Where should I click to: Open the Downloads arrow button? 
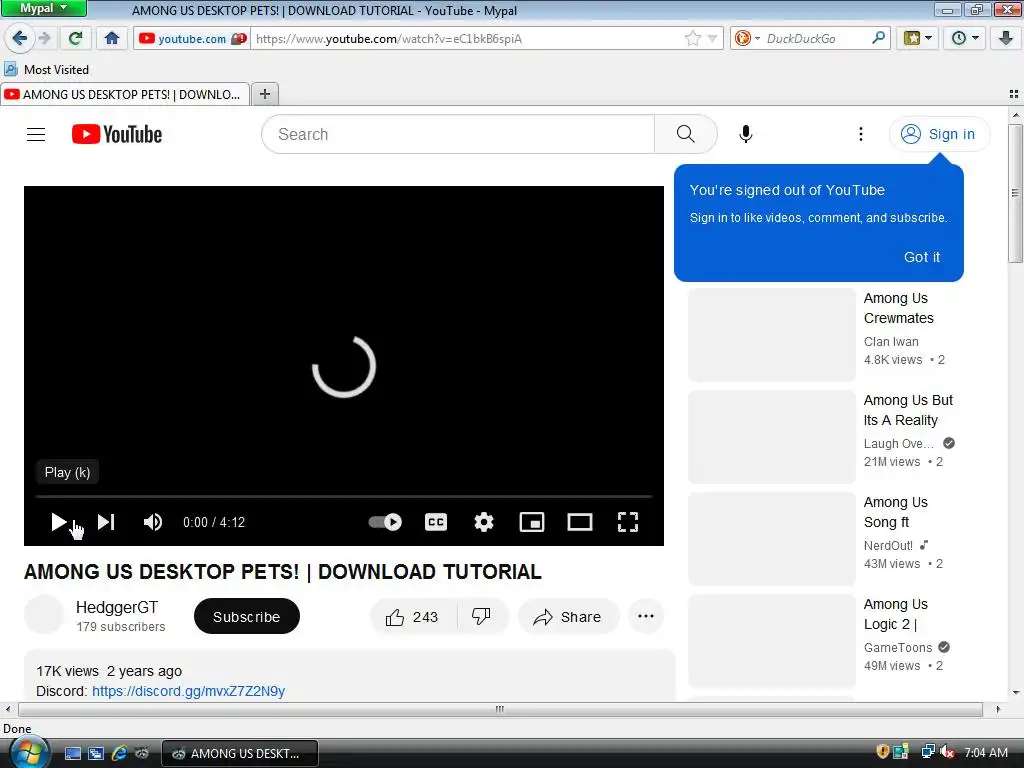point(1006,39)
